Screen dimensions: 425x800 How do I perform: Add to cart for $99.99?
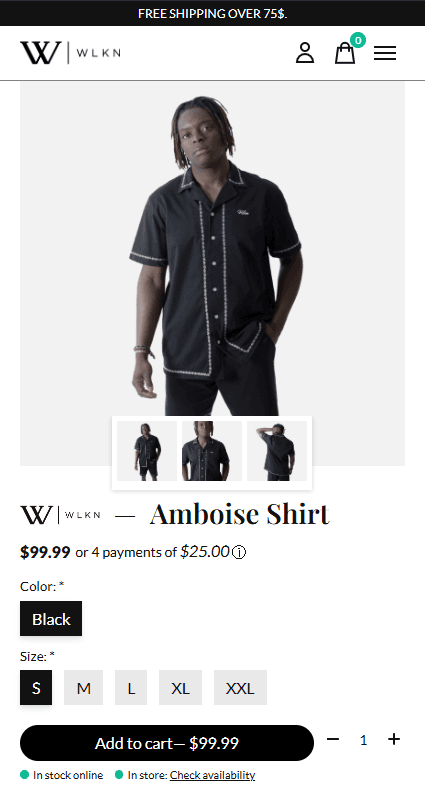(167, 743)
